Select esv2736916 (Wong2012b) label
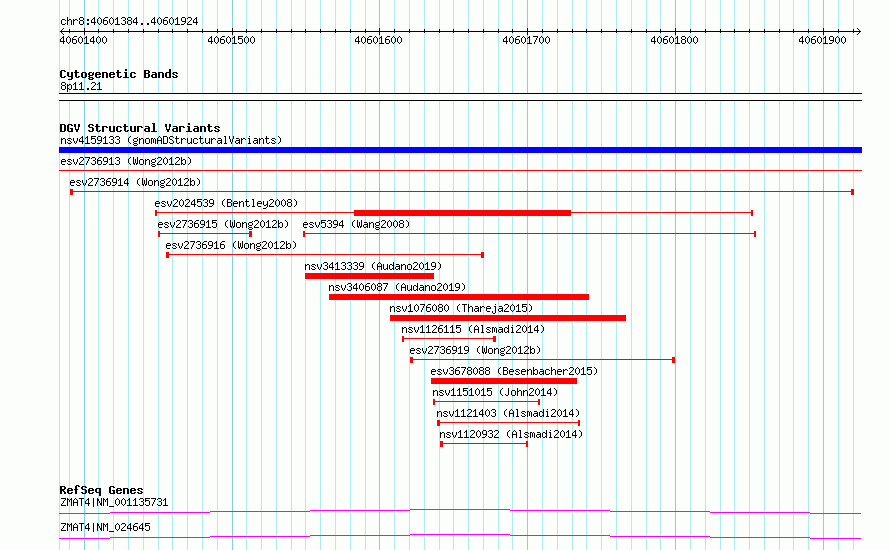Viewport: 890px width, 550px height. (x=231, y=245)
